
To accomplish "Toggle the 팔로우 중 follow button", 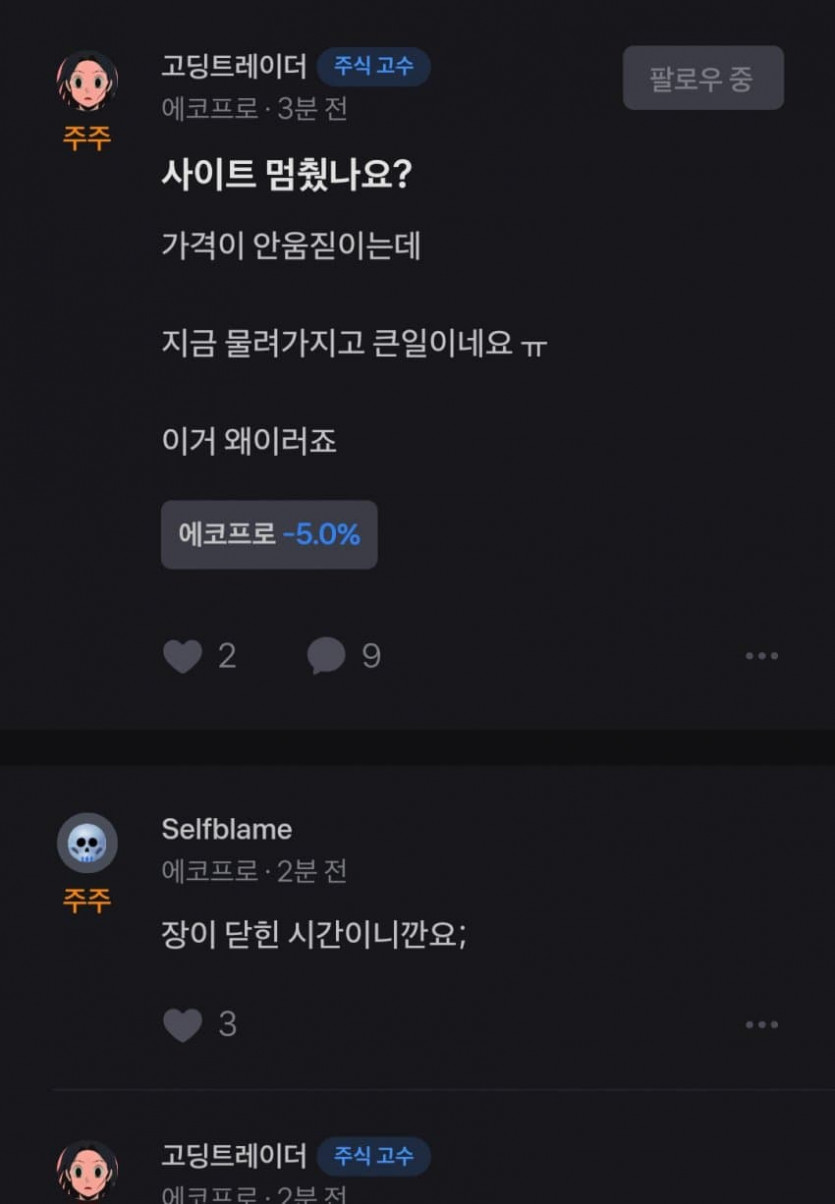I will pos(702,78).
